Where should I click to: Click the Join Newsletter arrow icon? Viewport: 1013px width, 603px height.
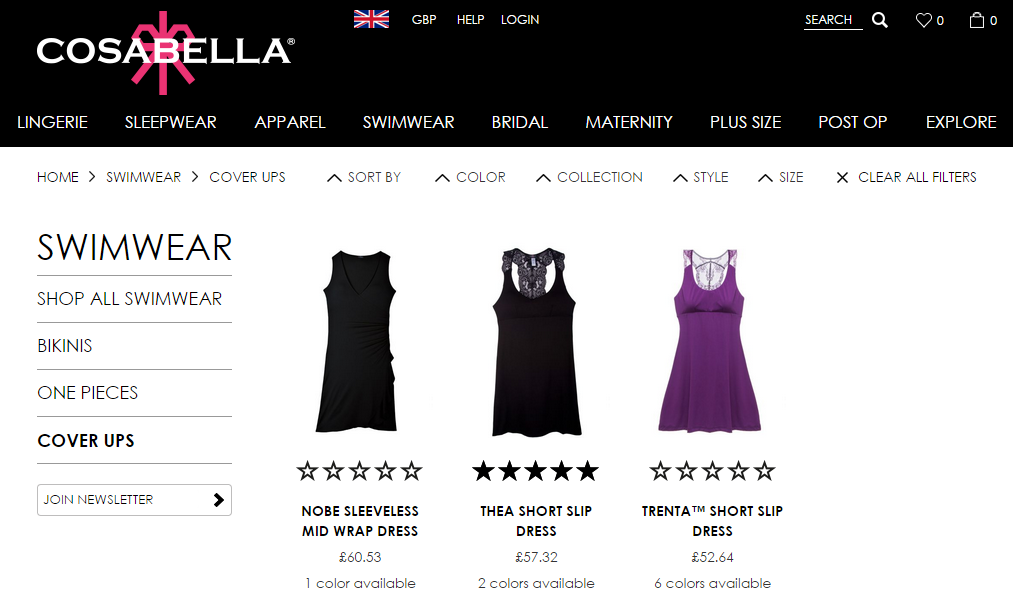(218, 500)
